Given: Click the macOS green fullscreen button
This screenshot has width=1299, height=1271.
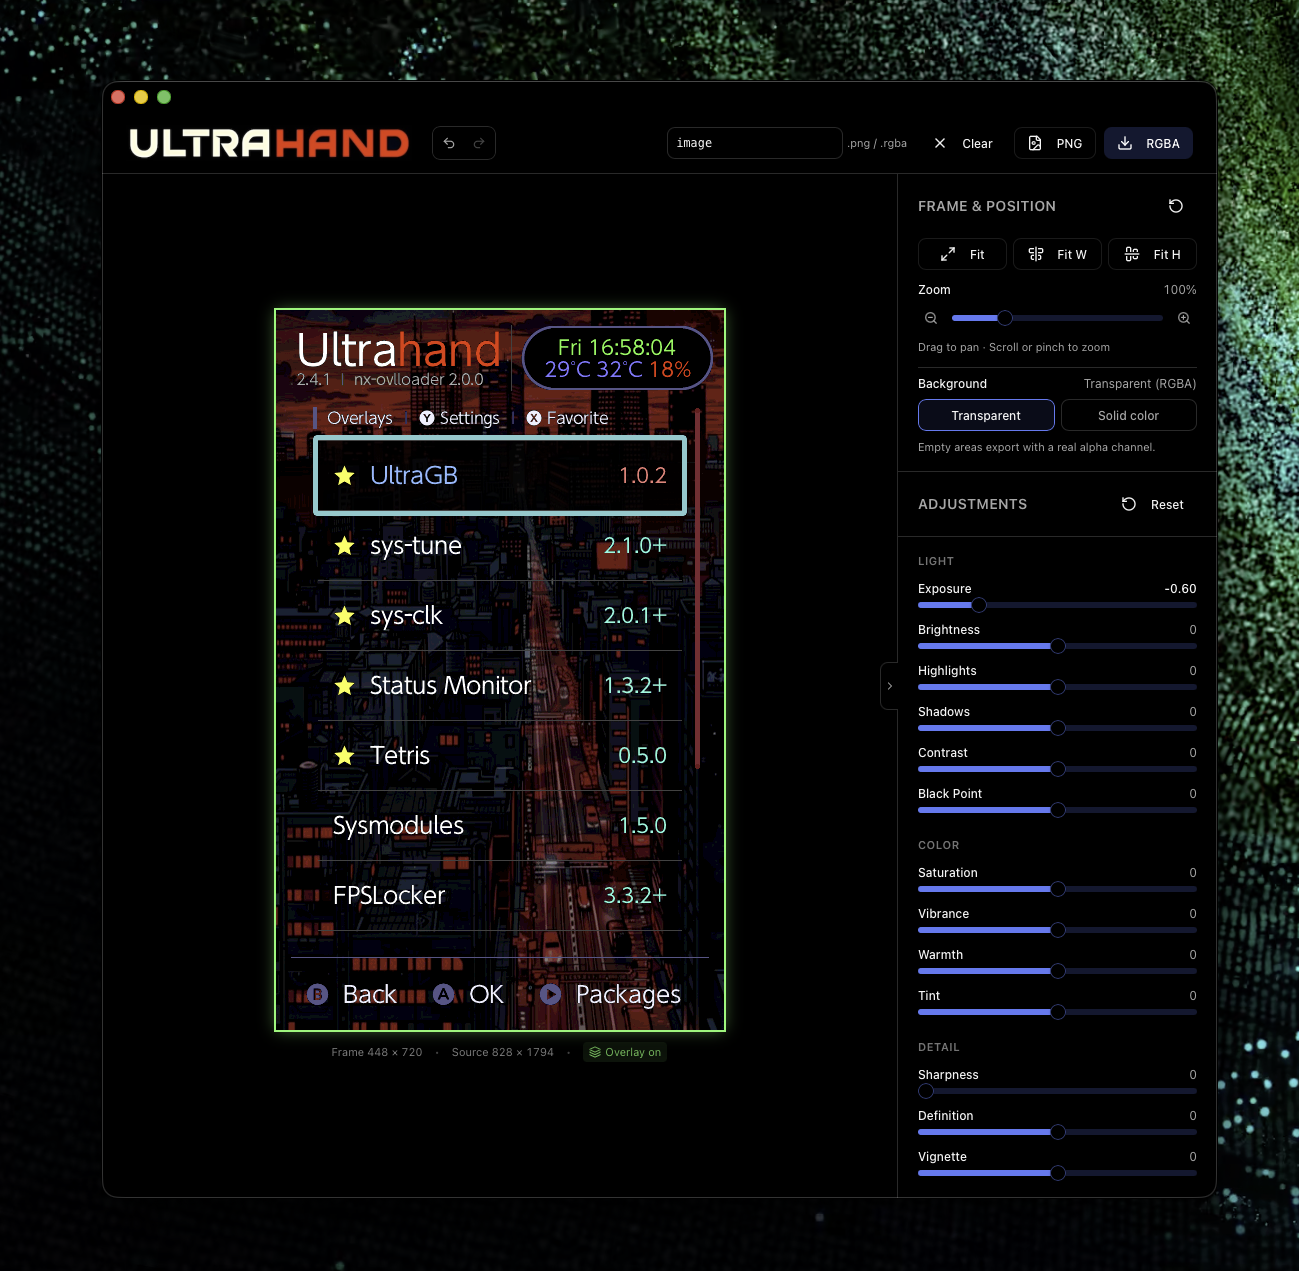Looking at the screenshot, I should pyautogui.click(x=164, y=97).
